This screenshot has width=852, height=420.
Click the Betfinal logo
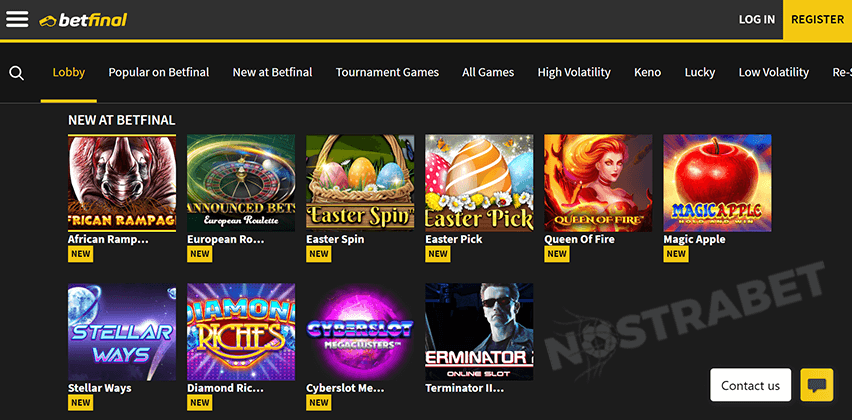83,20
